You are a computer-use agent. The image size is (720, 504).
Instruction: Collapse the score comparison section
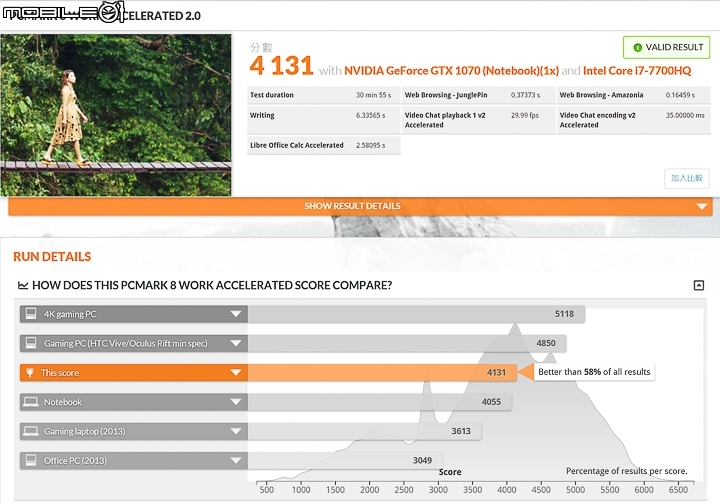point(698,285)
